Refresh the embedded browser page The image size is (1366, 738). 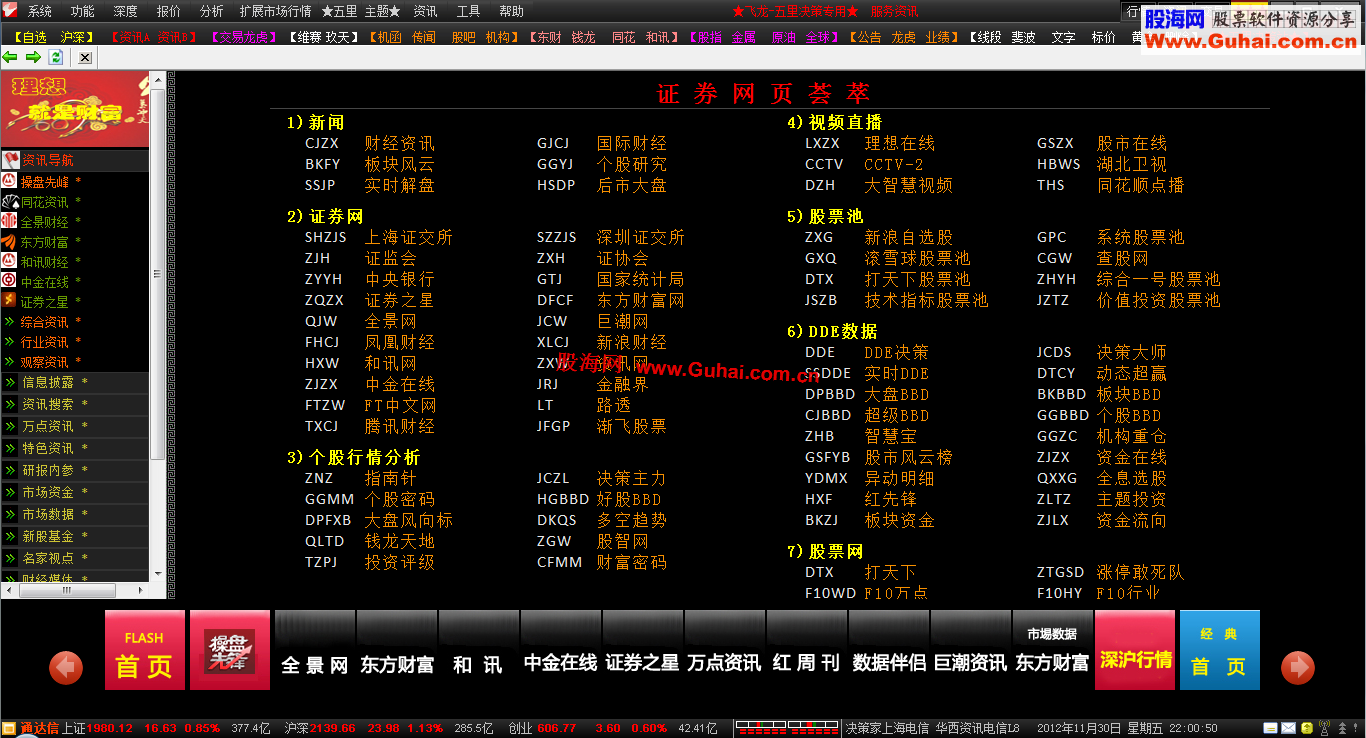coord(57,57)
